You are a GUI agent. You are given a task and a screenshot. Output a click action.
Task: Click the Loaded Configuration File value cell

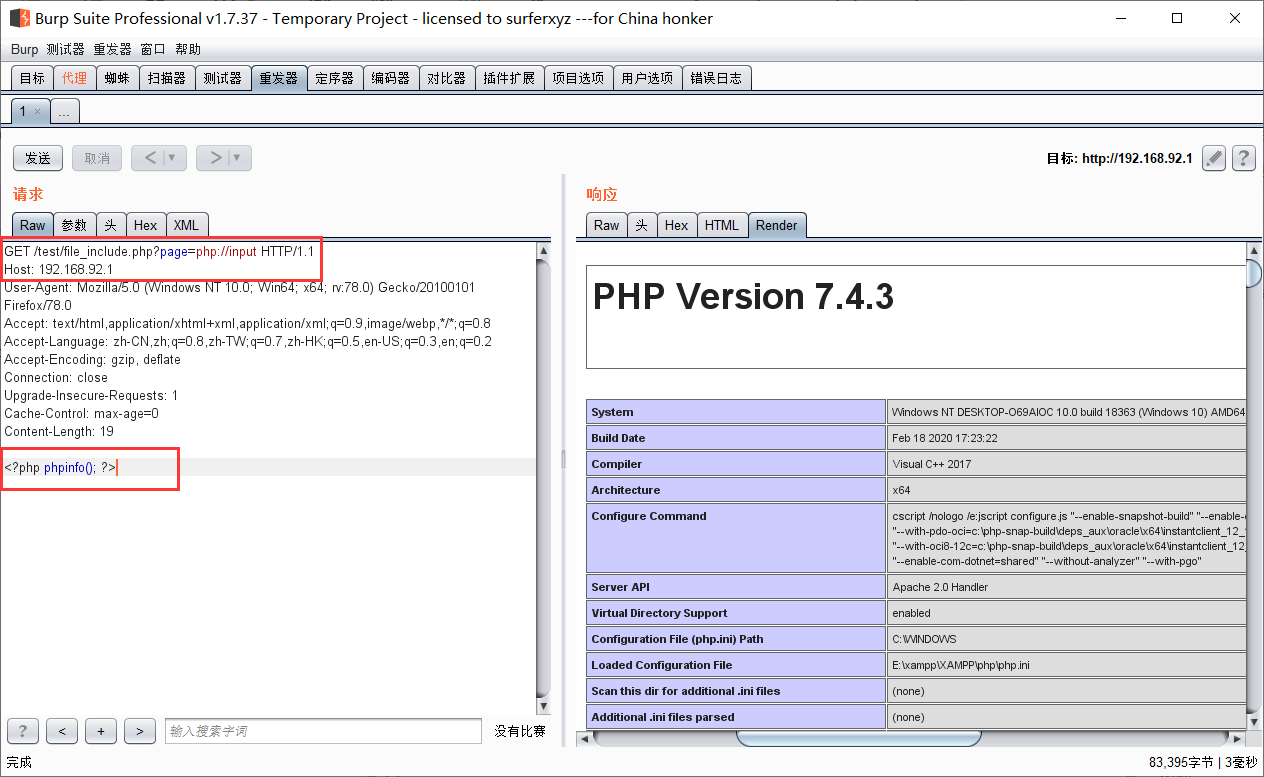(1067, 665)
